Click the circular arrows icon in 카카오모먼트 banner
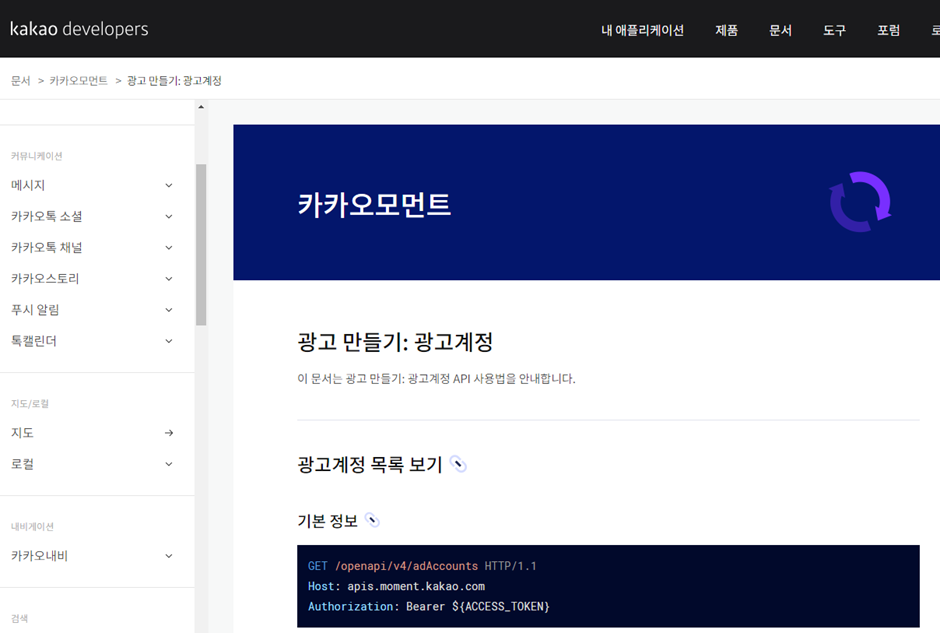This screenshot has height=633, width=940. click(x=860, y=202)
